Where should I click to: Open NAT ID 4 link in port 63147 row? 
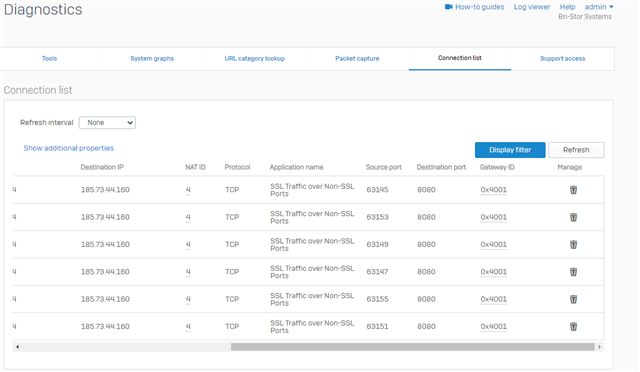(188, 272)
